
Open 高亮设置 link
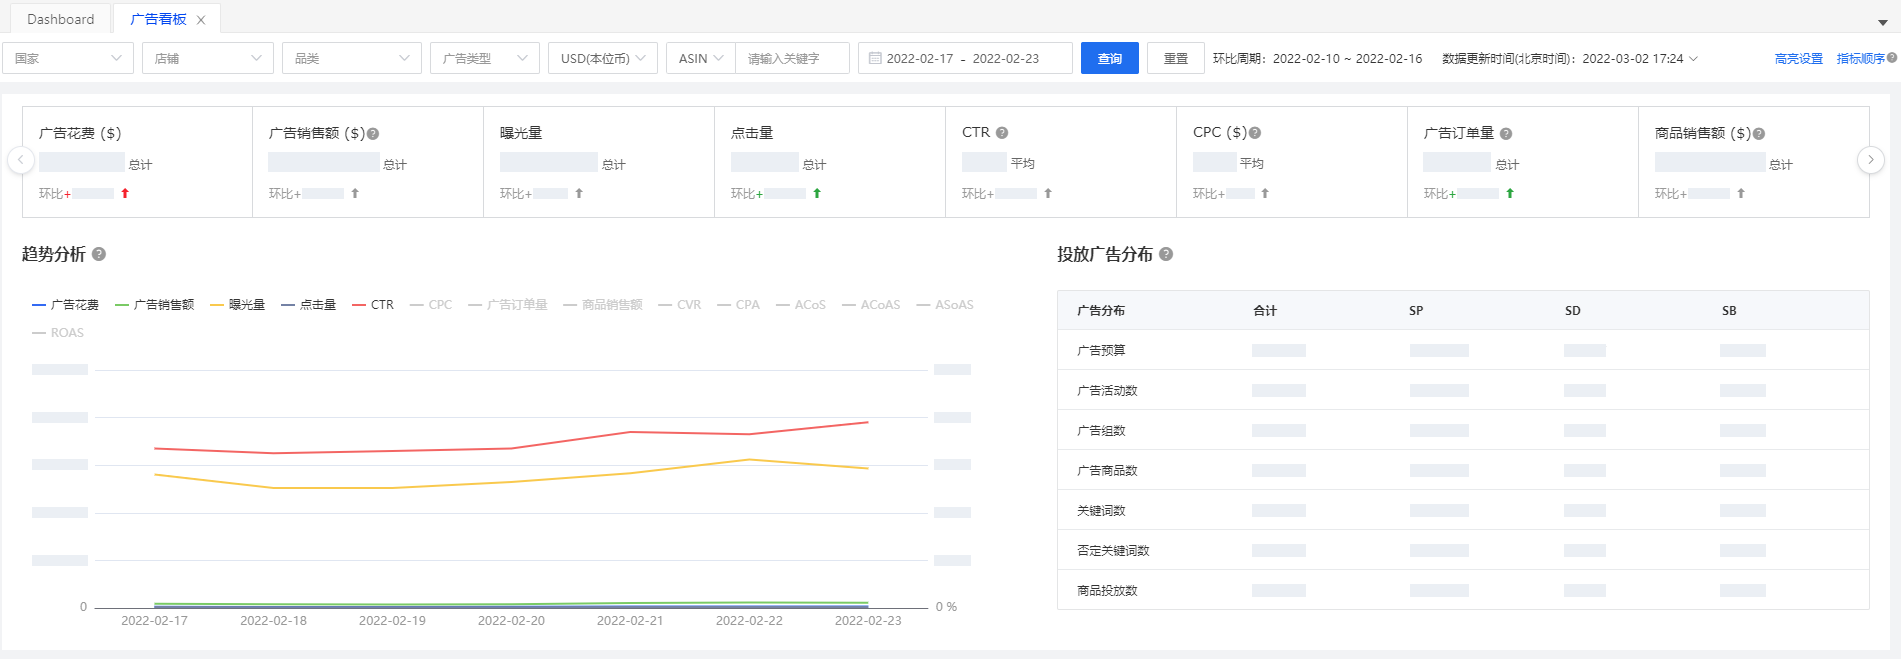tap(1798, 59)
